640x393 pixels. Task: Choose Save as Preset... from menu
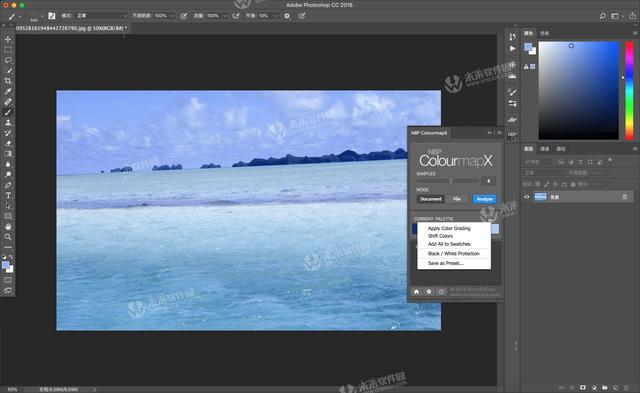point(445,263)
